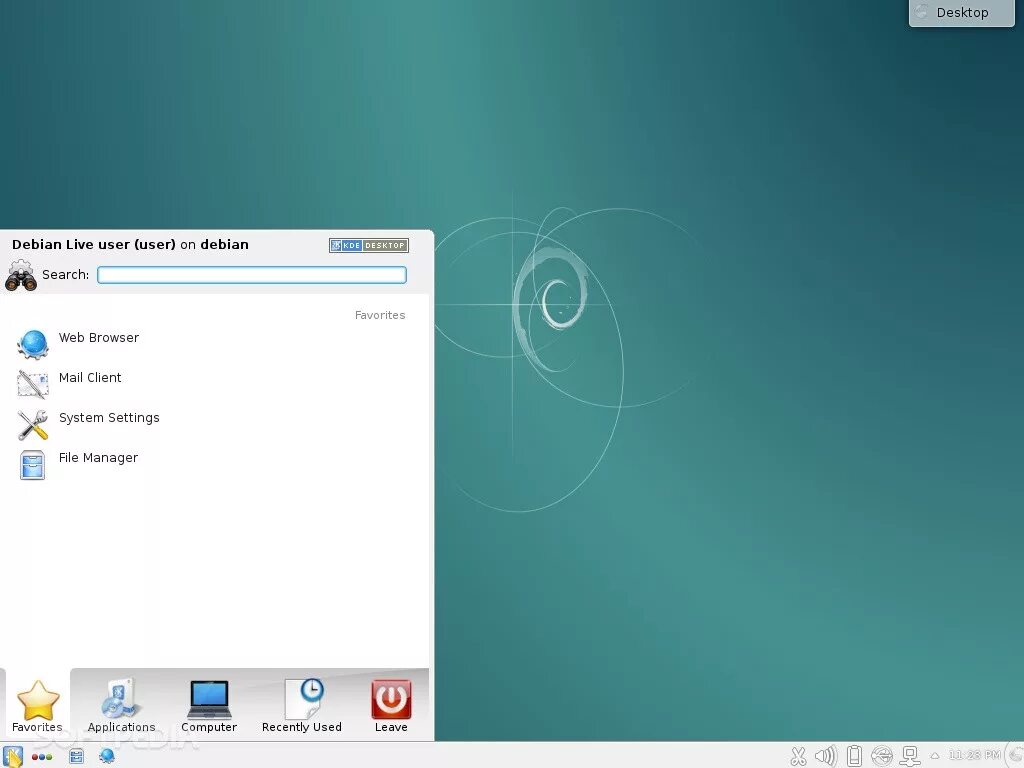Screen dimensions: 1024x768
Task: Click the KDE Desktop badge
Action: (x=369, y=246)
